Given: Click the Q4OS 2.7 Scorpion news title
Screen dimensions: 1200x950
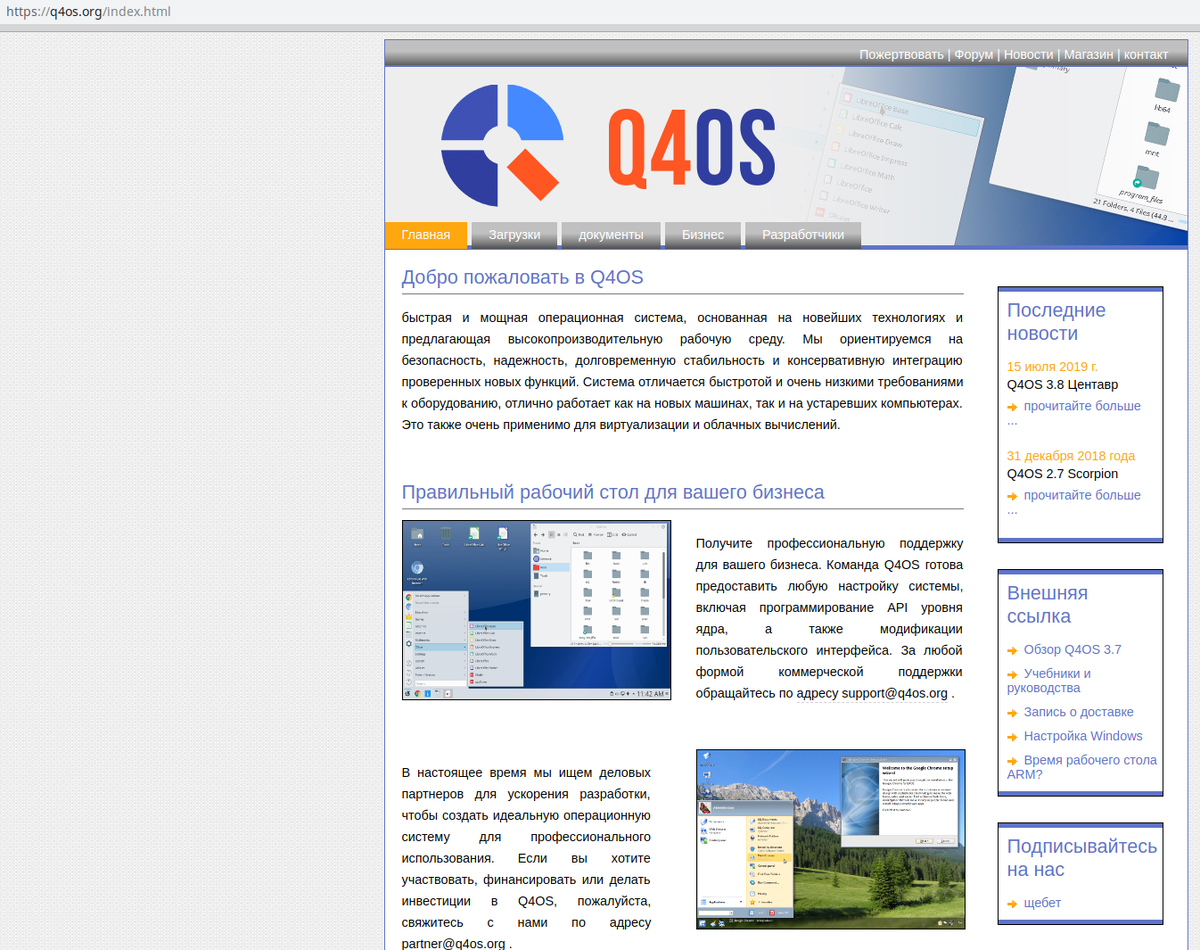Looking at the screenshot, I should click(1062, 474).
